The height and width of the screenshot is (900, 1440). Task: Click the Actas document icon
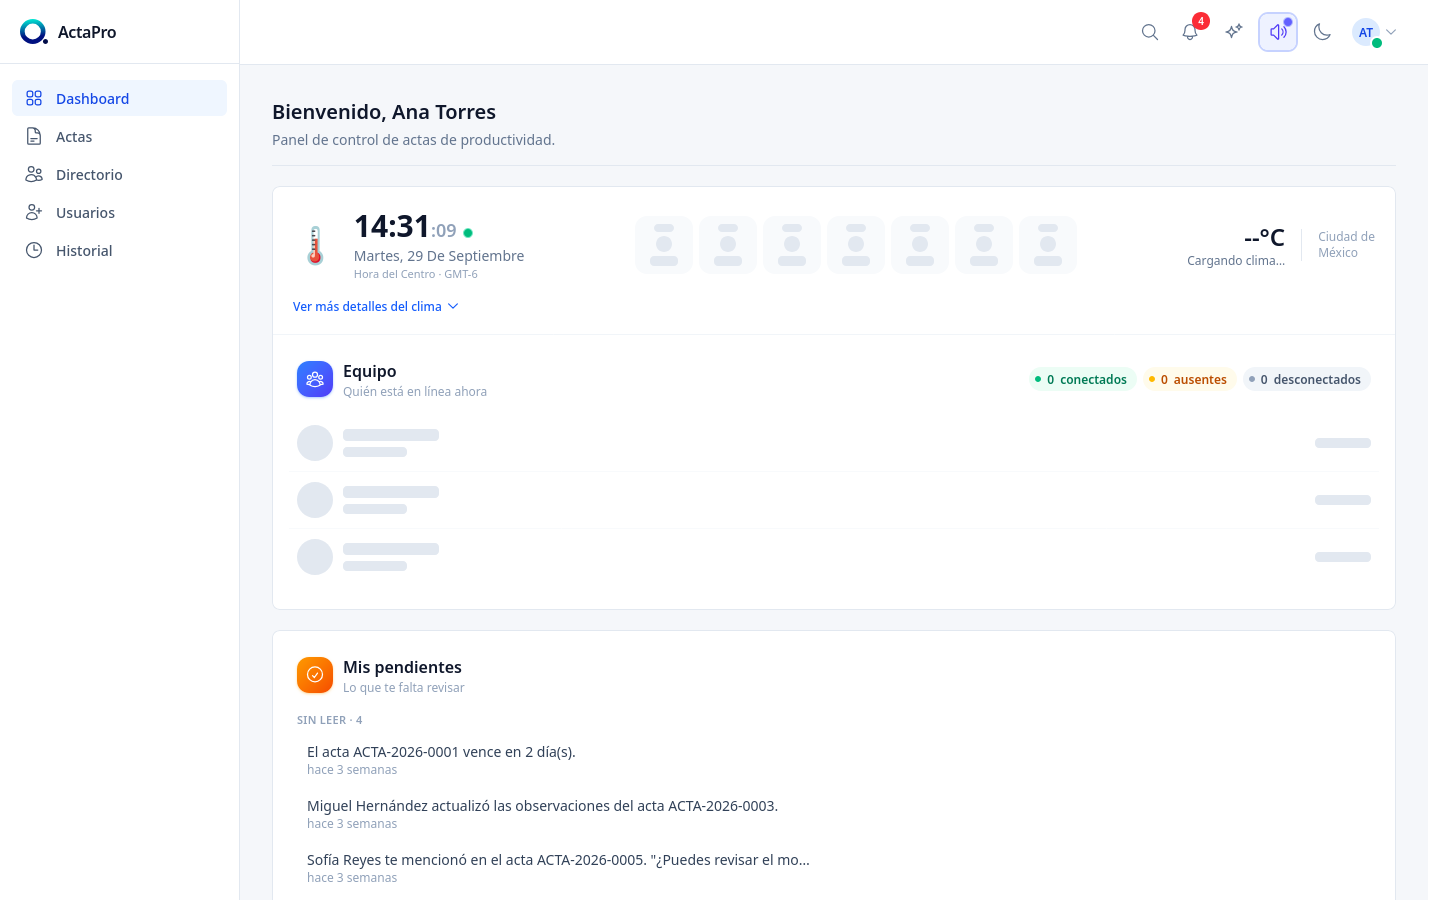(34, 136)
